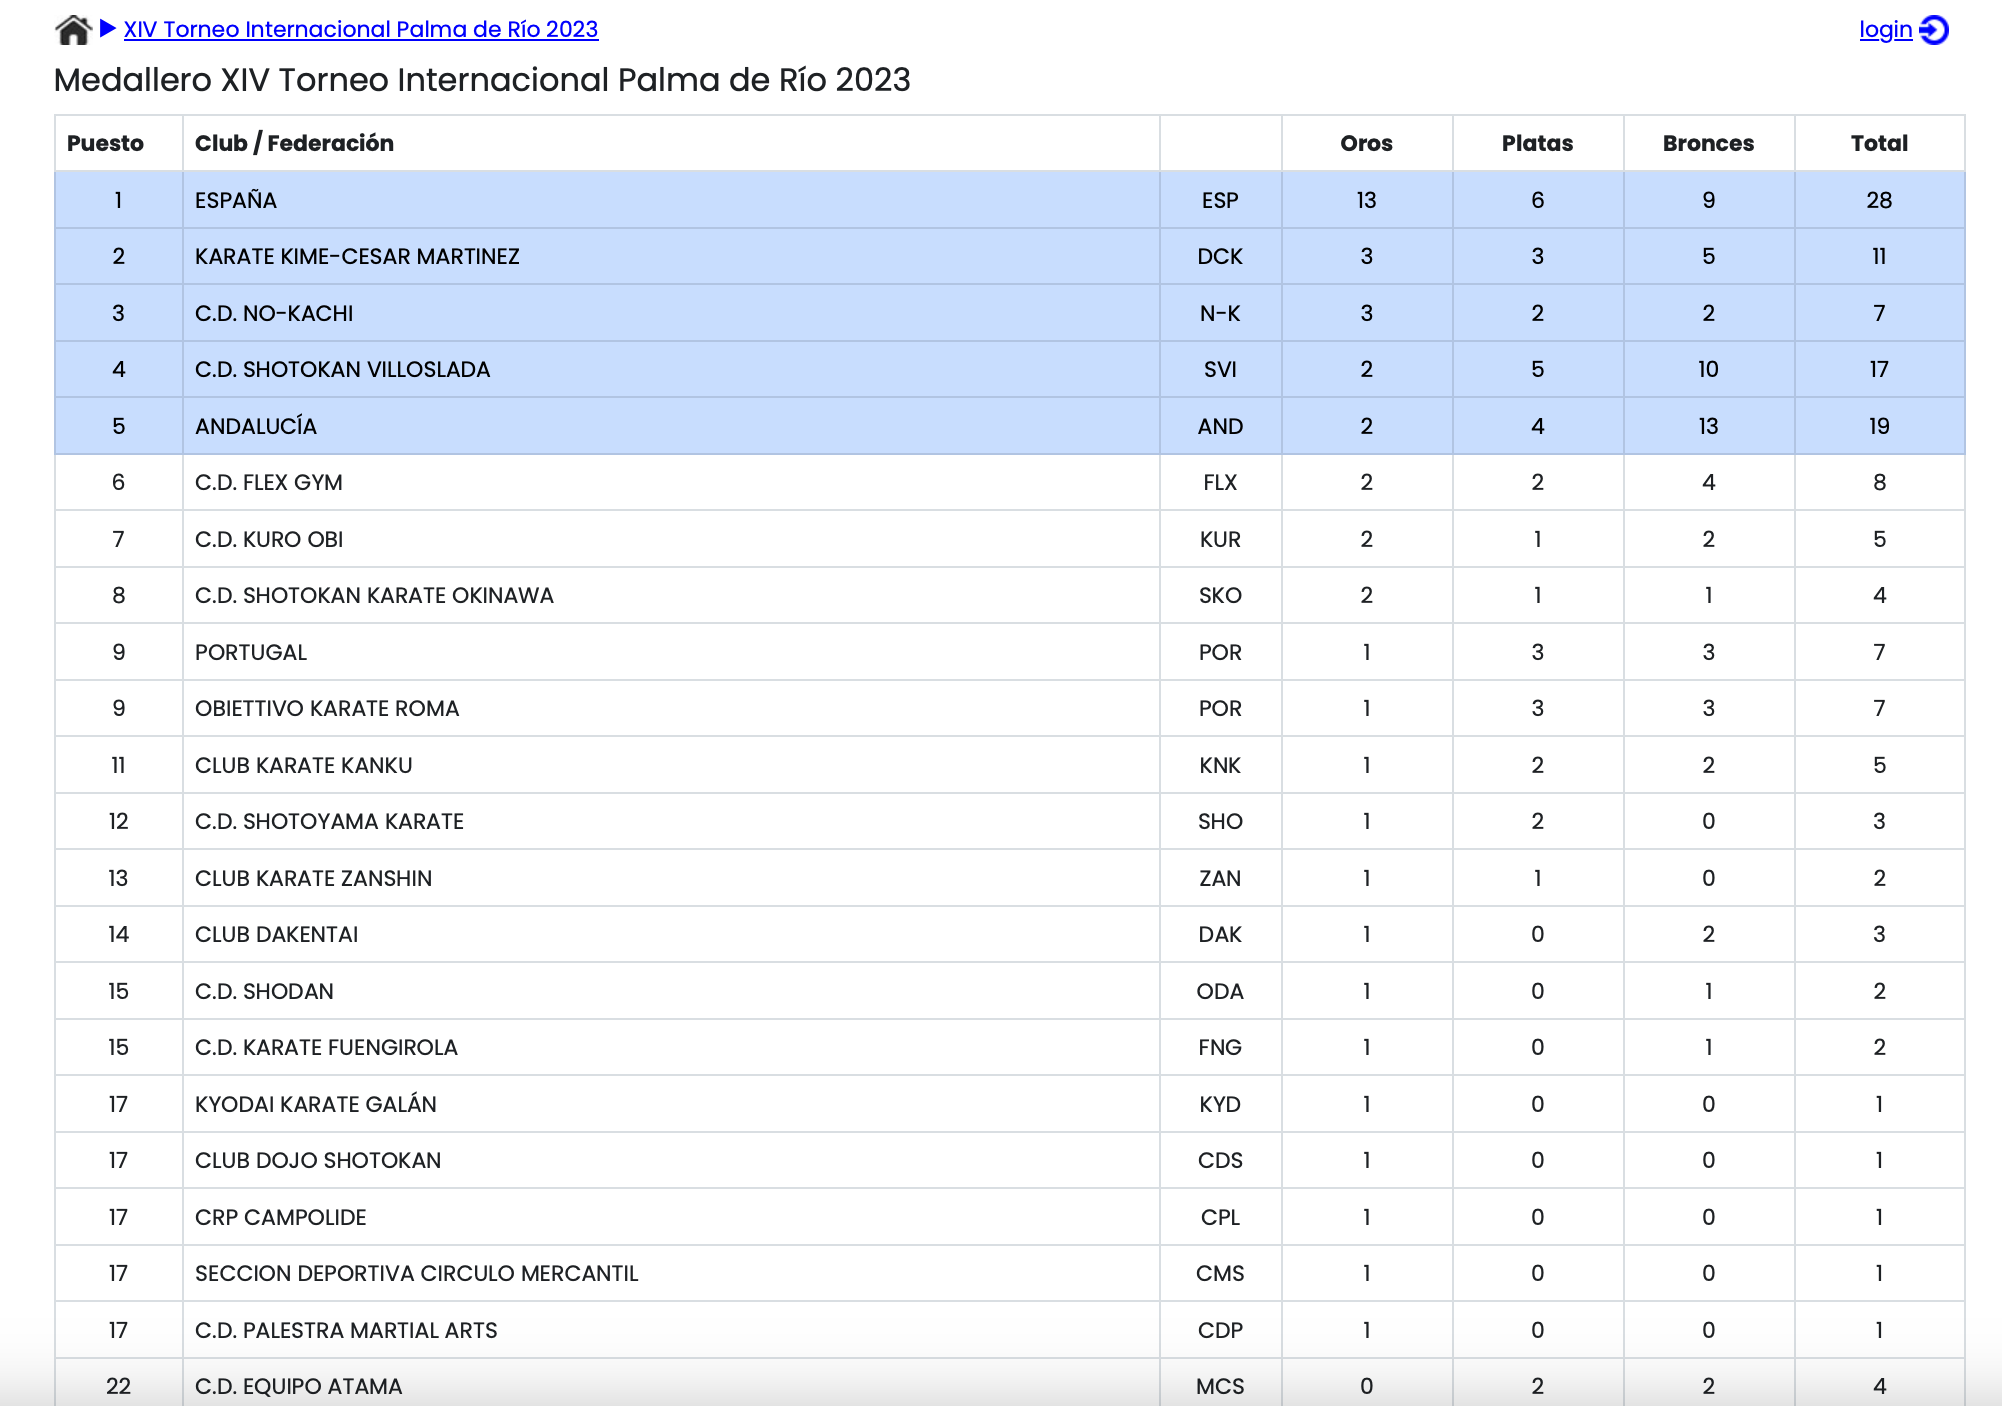This screenshot has width=2002, height=1406.
Task: Click the CPL club code
Action: (x=1220, y=1217)
